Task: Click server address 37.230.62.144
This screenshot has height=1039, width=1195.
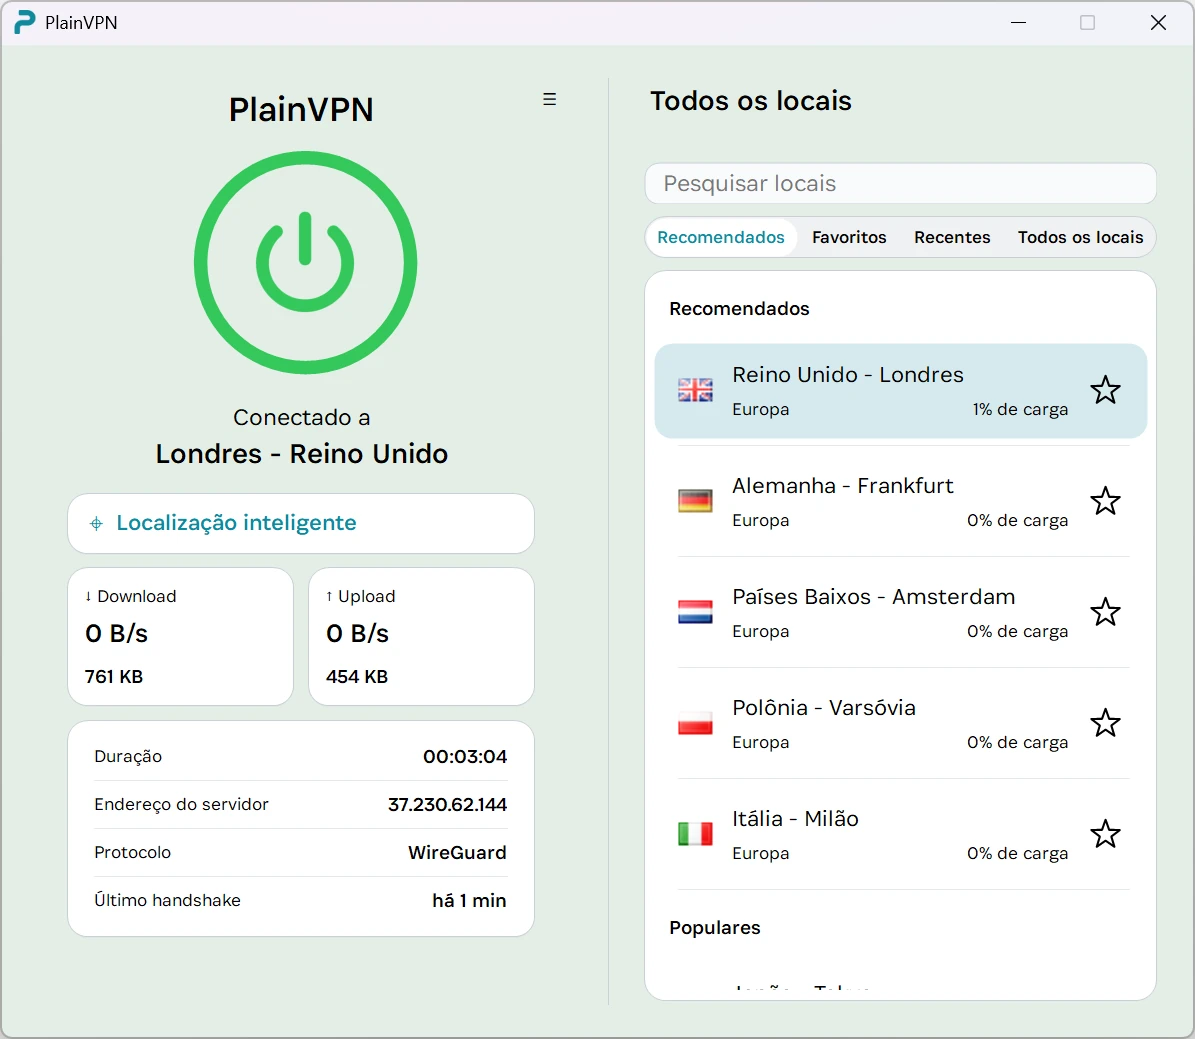Action: [447, 804]
